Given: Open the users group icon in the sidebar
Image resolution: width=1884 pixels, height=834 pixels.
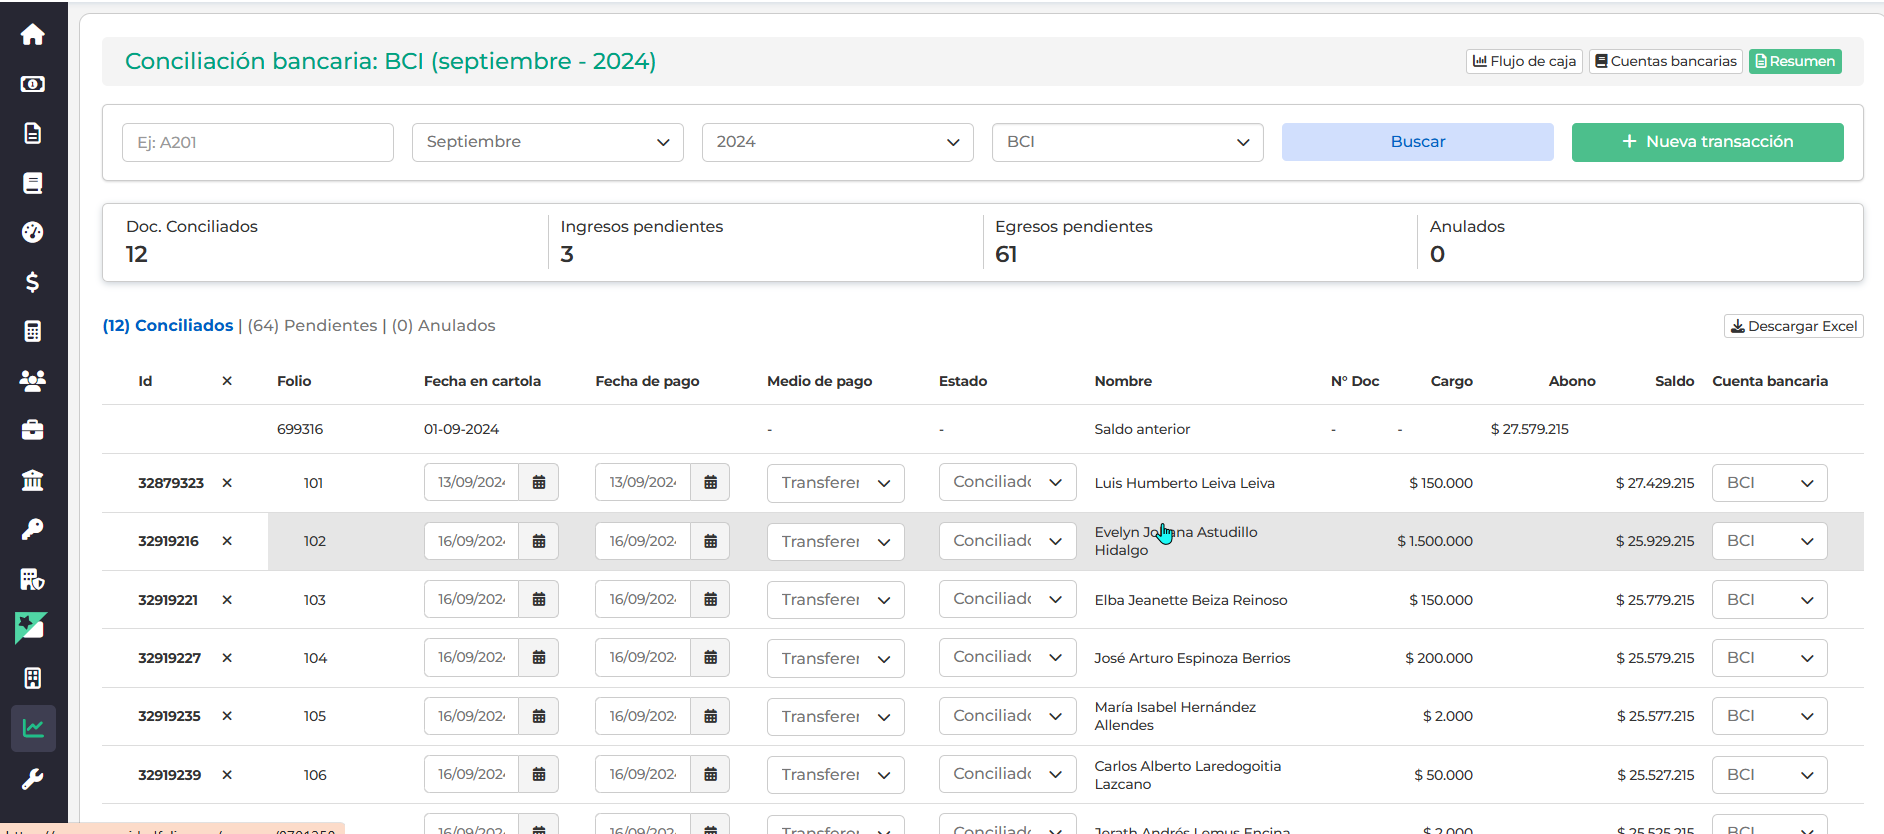Looking at the screenshot, I should point(33,381).
